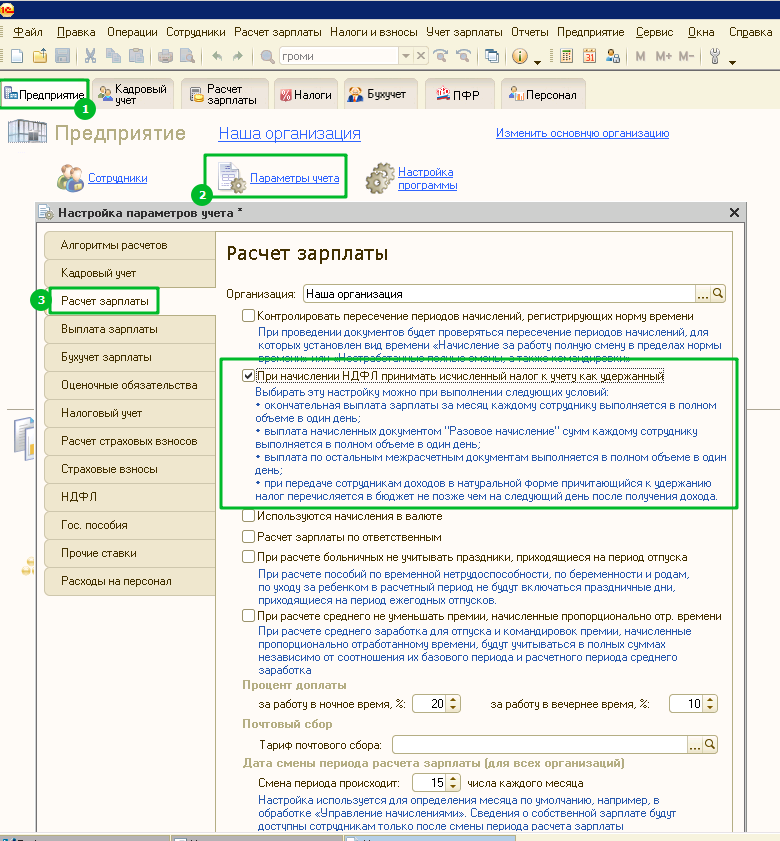
Task: Click the M memory toolbar button
Action: click(640, 56)
